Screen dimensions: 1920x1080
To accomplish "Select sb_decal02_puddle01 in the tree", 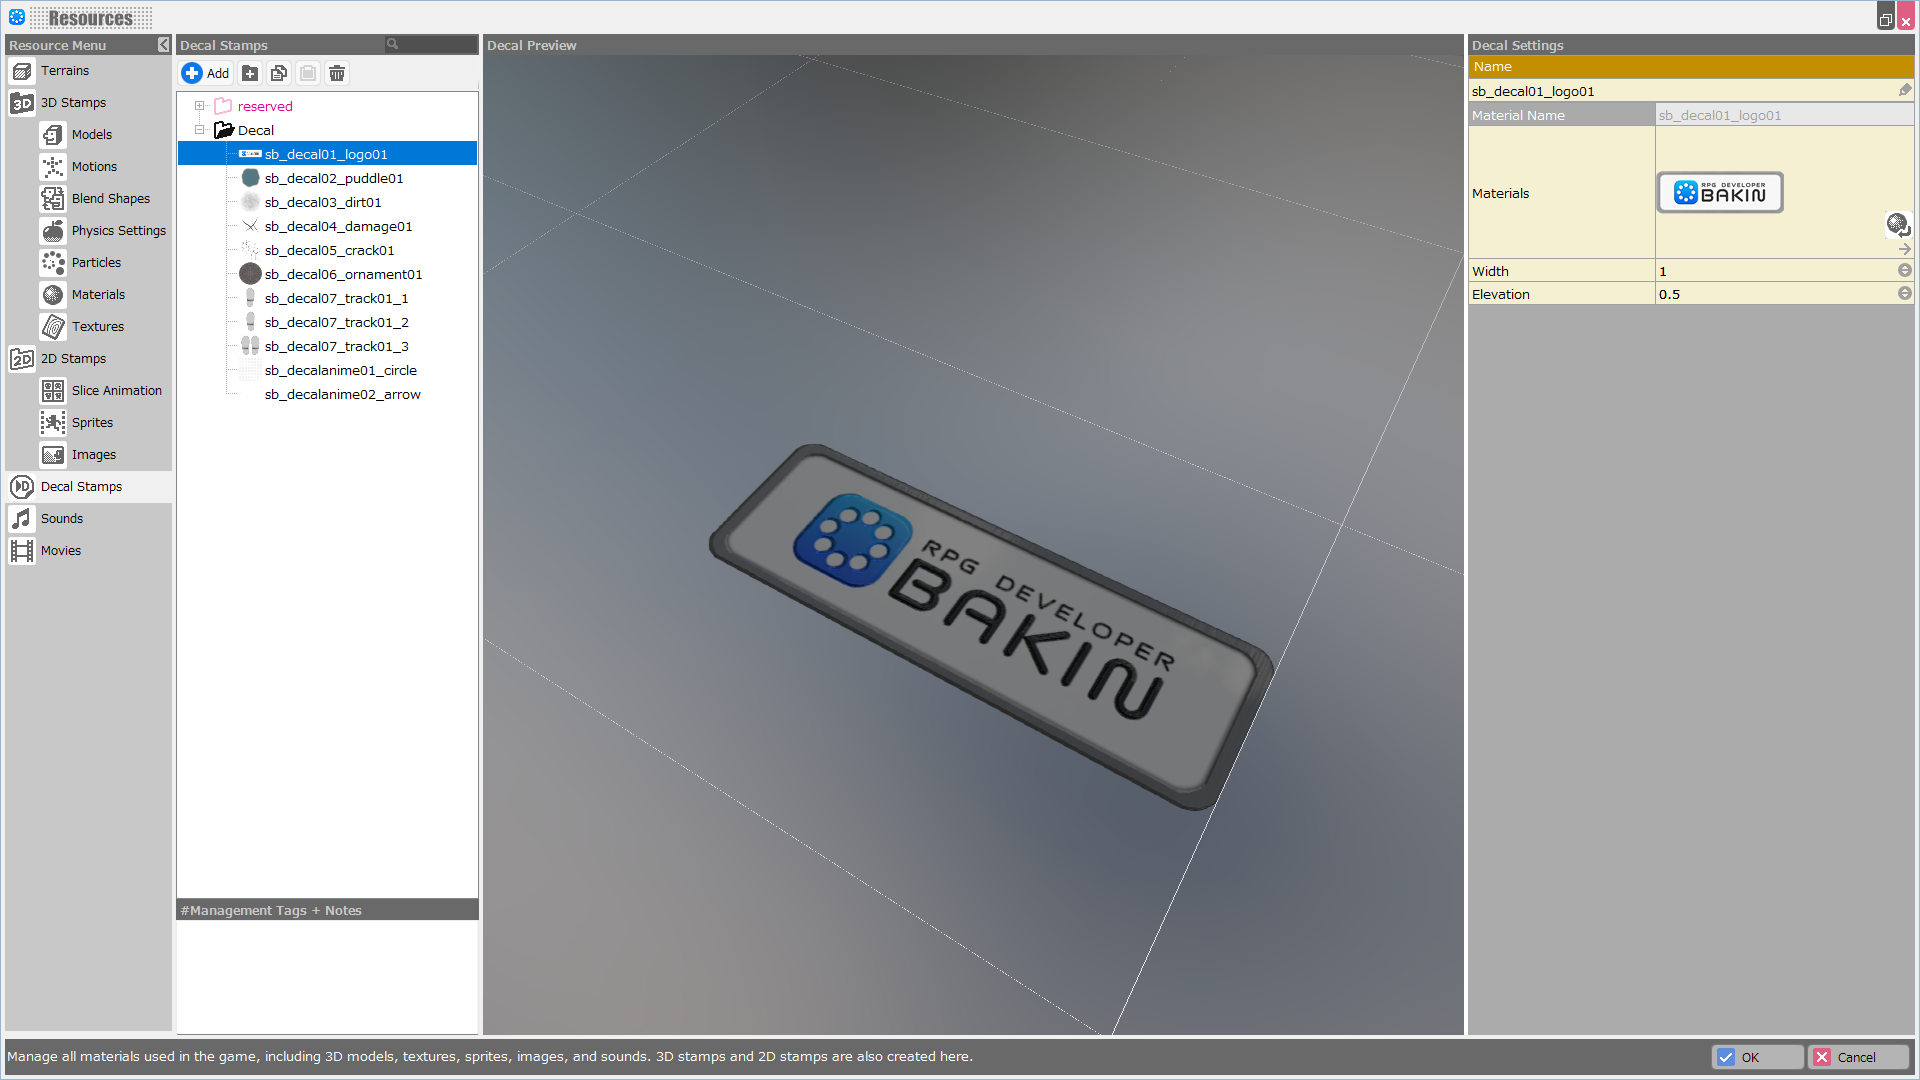I will click(x=334, y=178).
